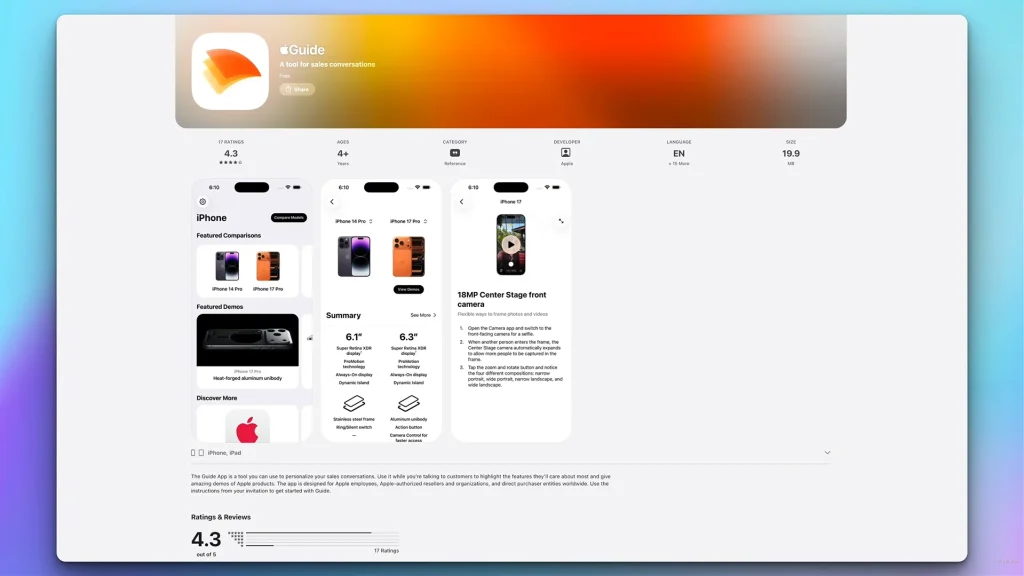Viewport: 1024px width, 576px height.
Task: Click the 19.9 MB size value
Action: (x=791, y=153)
